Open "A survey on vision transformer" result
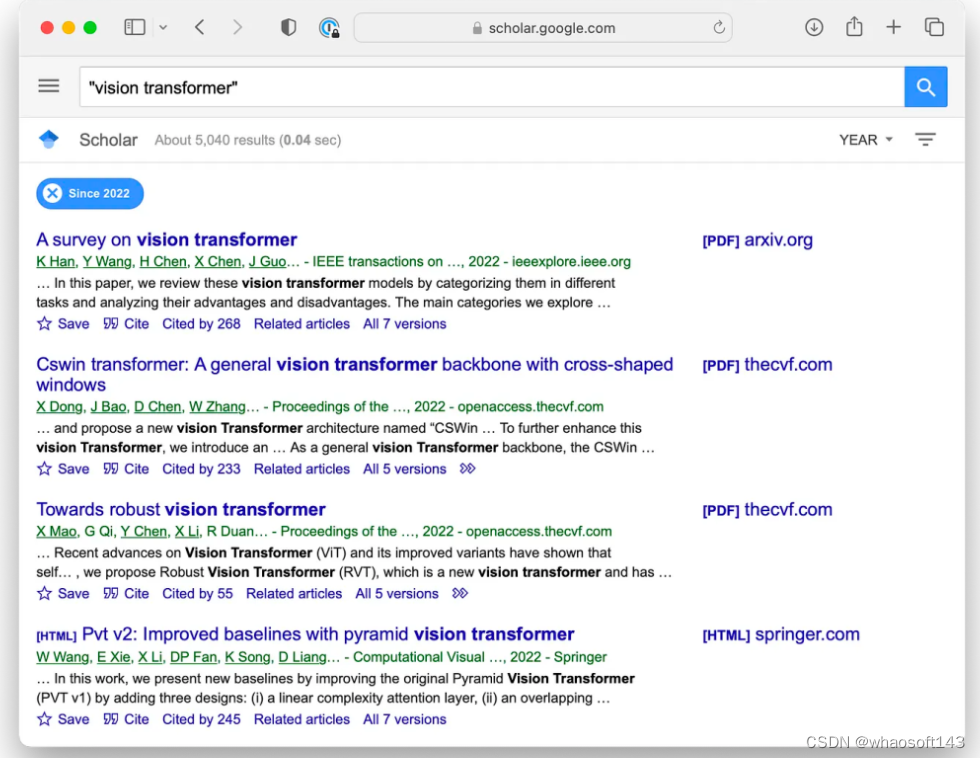This screenshot has width=980, height=758. tap(166, 239)
